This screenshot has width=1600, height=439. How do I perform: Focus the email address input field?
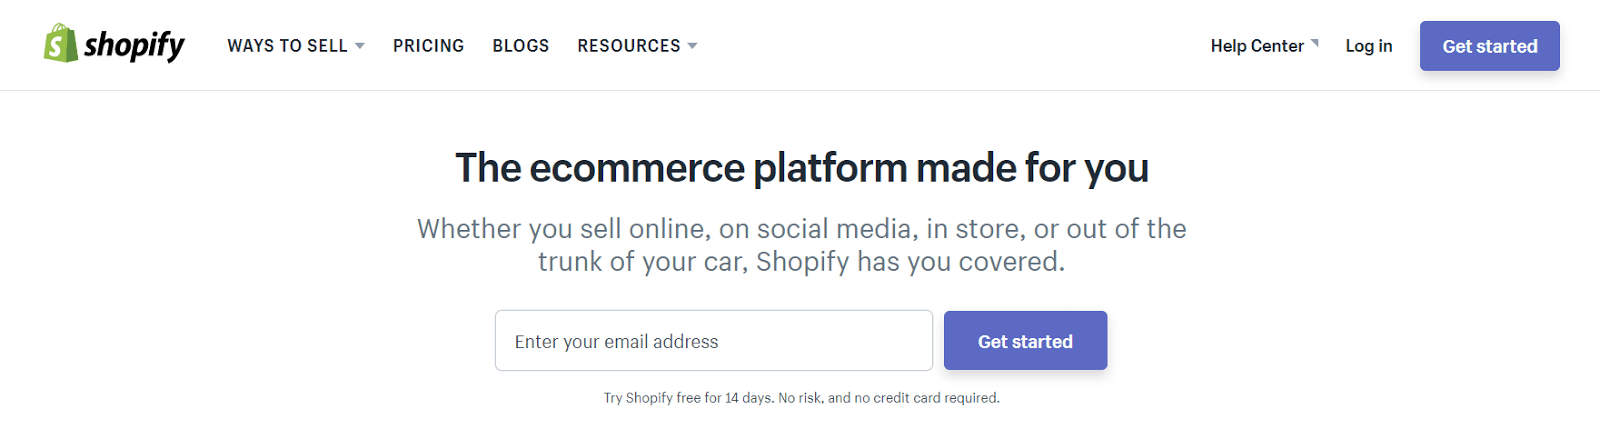(x=713, y=341)
